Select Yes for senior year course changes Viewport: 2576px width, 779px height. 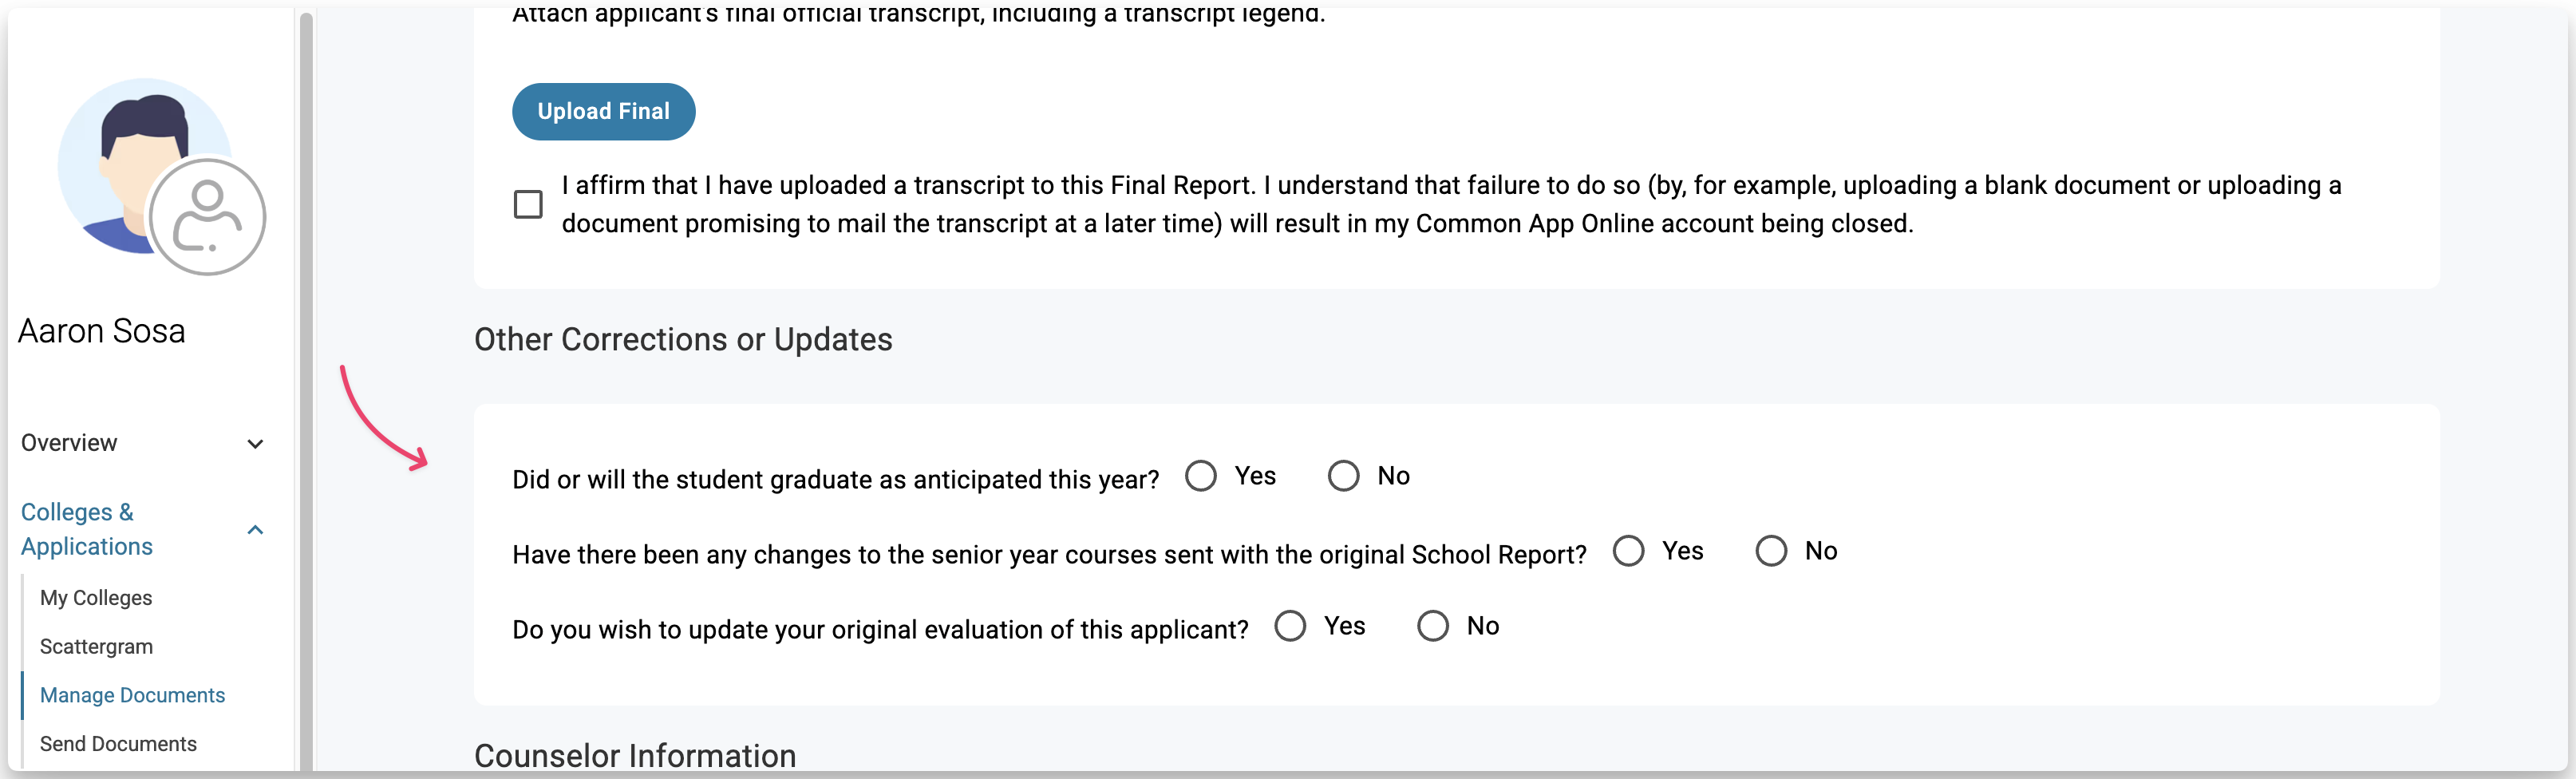point(1628,551)
